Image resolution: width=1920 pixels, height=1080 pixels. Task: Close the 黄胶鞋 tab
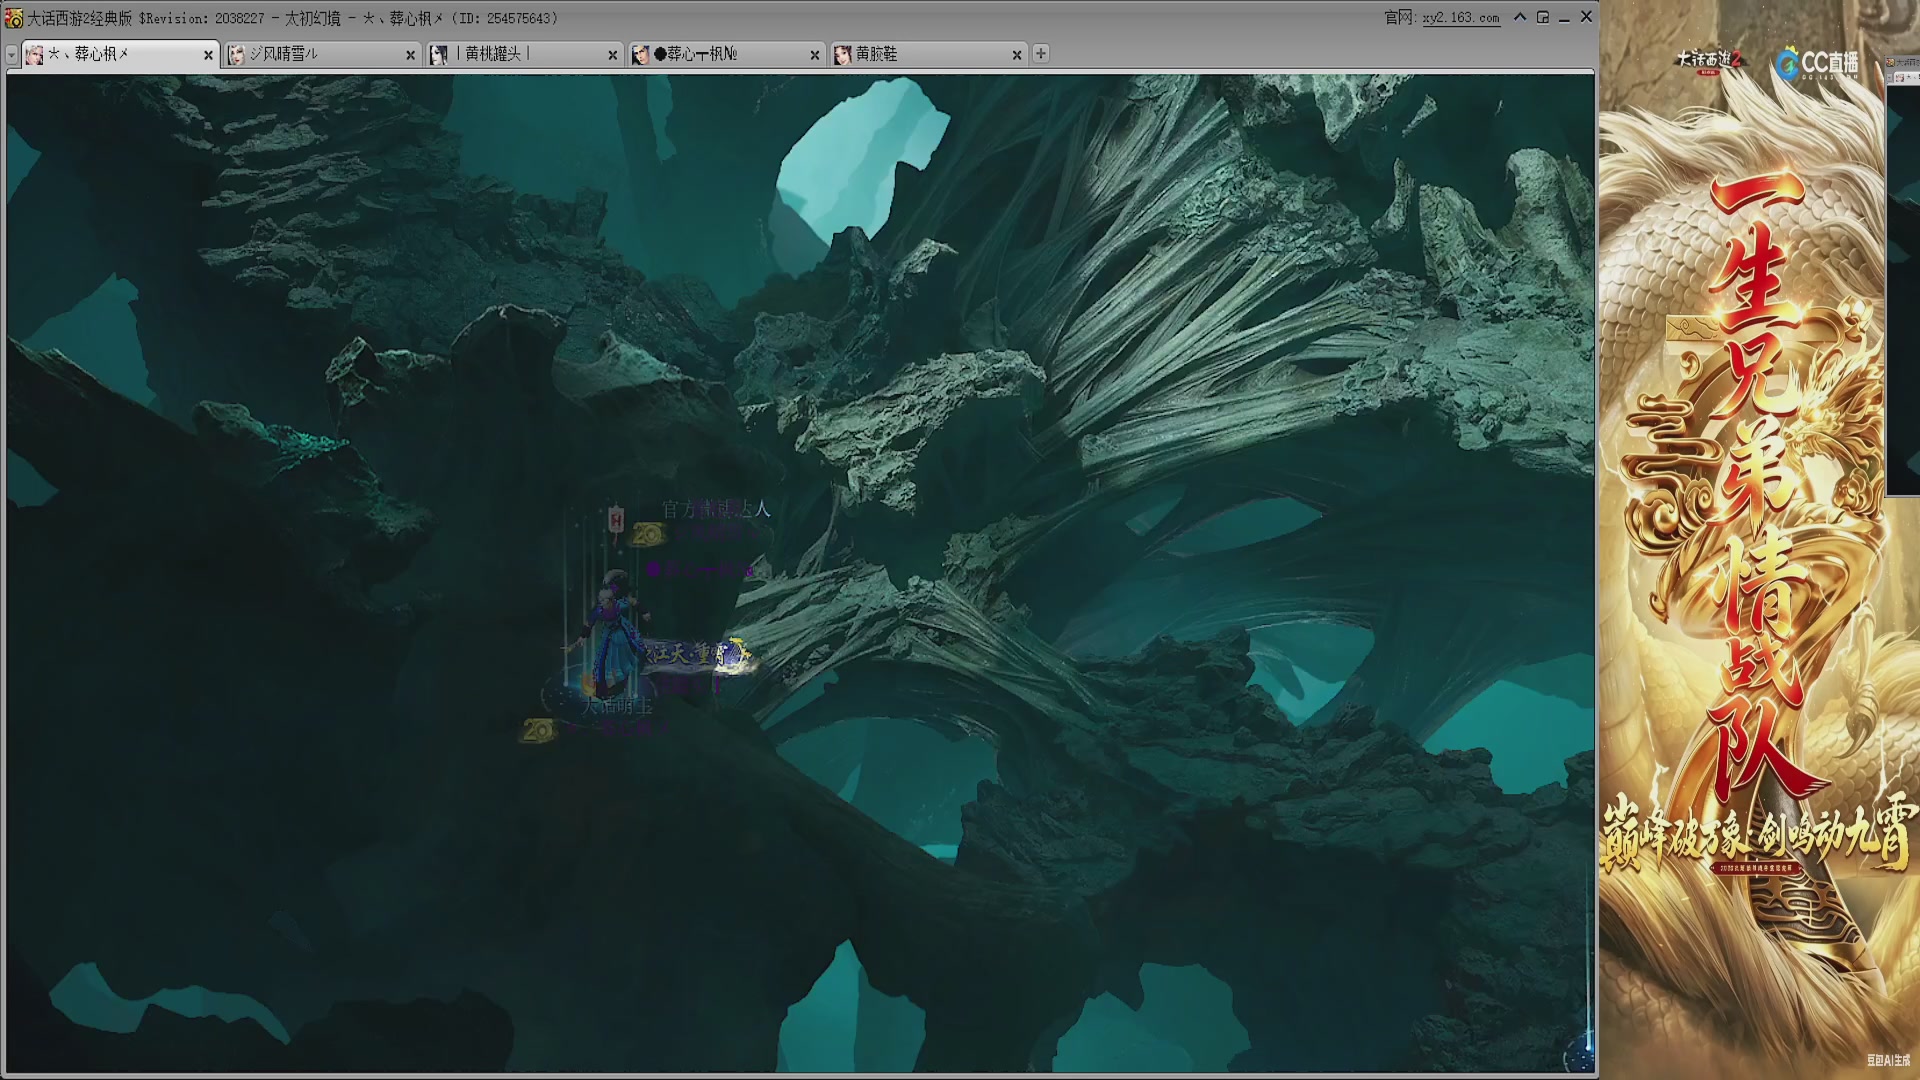point(1016,56)
